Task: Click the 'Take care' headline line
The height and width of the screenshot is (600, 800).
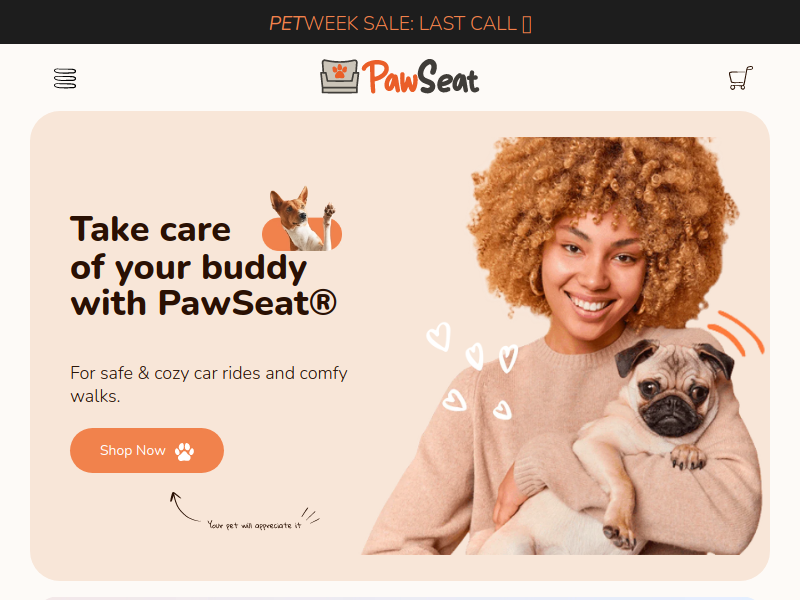Action: pyautogui.click(x=151, y=230)
